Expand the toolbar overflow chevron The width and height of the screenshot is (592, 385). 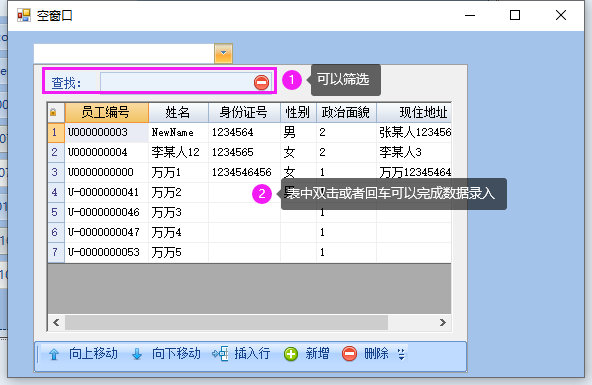[401, 354]
